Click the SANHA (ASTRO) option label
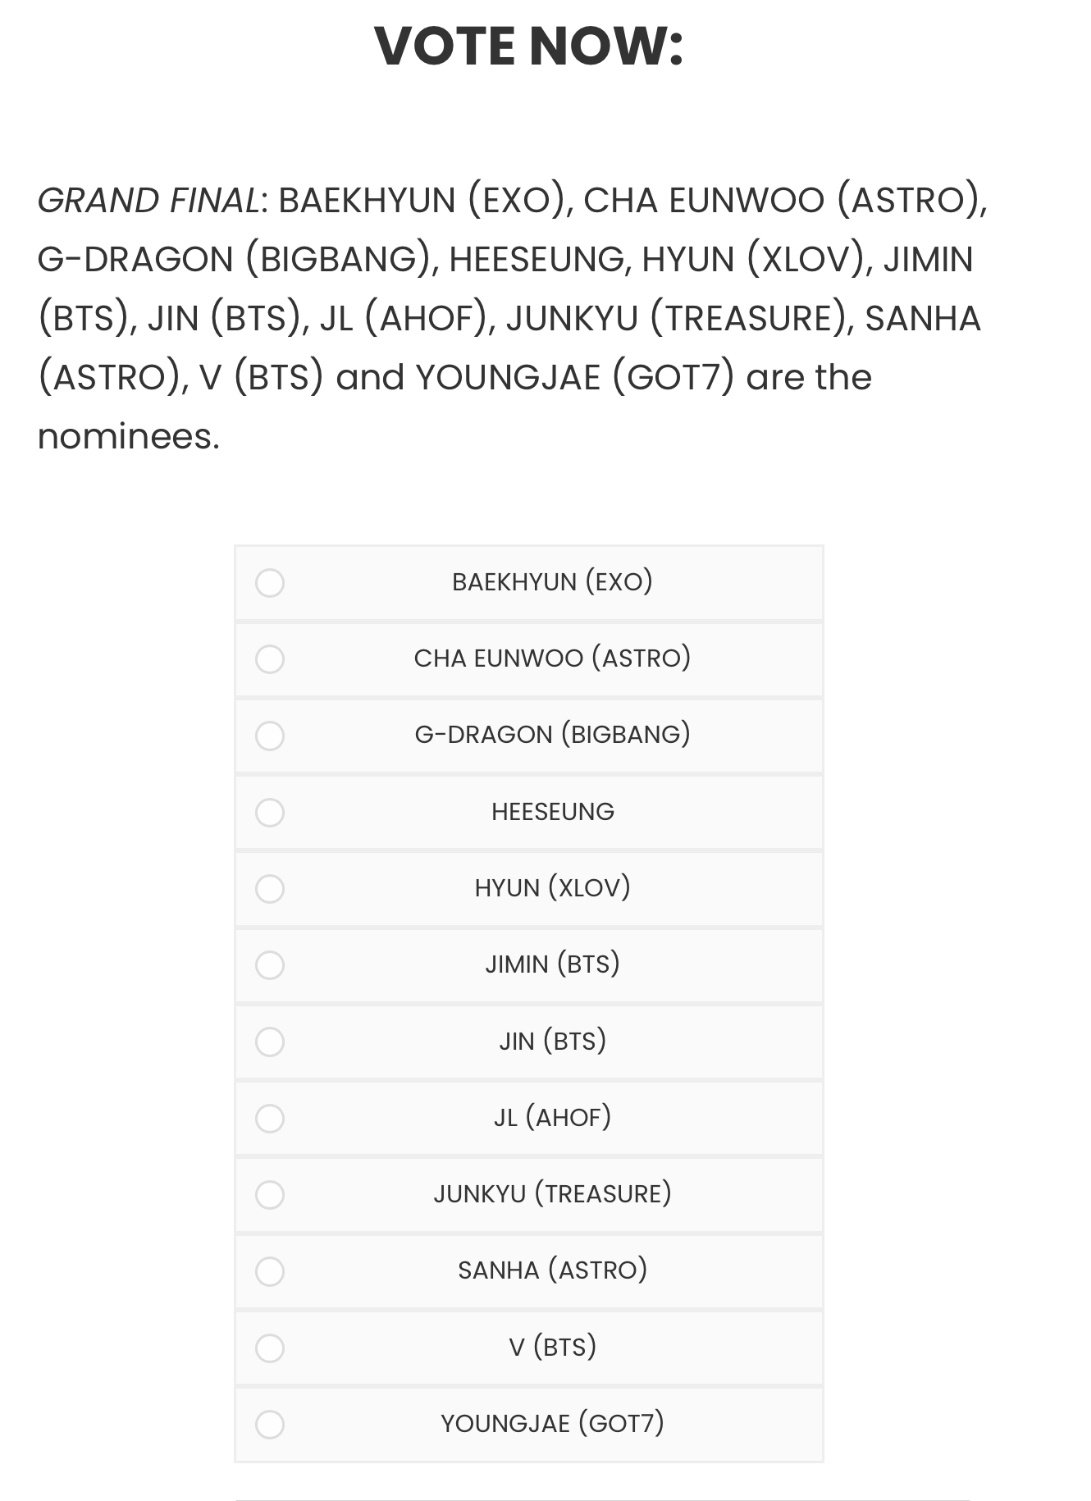The width and height of the screenshot is (1091, 1501). point(552,1270)
